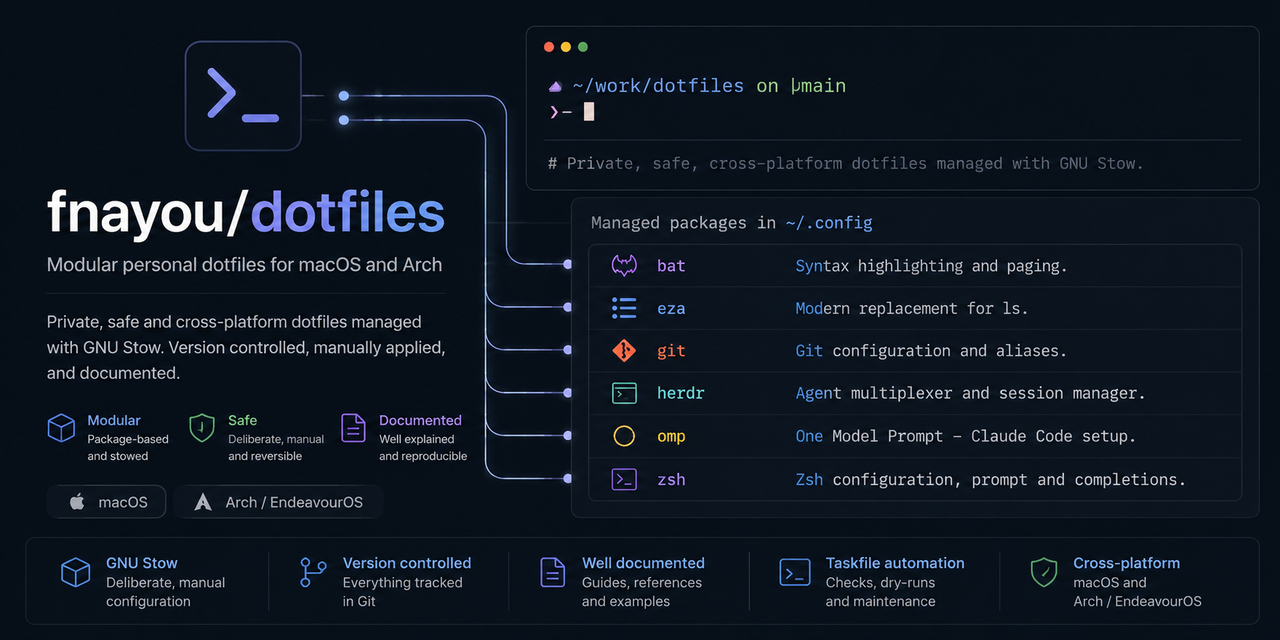Image resolution: width=1280 pixels, height=640 pixels.
Task: Click the zsh package name
Action: tap(671, 479)
